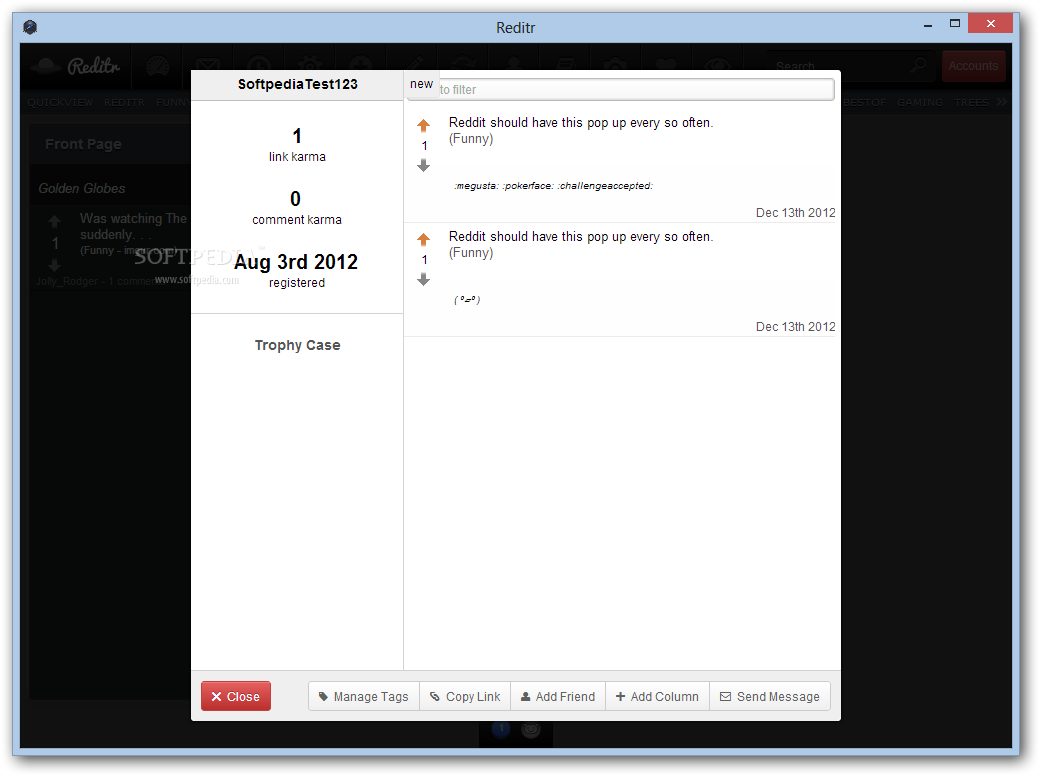
Task: Downvote the 'Was watching The' post in Front Page
Action: coord(54,265)
